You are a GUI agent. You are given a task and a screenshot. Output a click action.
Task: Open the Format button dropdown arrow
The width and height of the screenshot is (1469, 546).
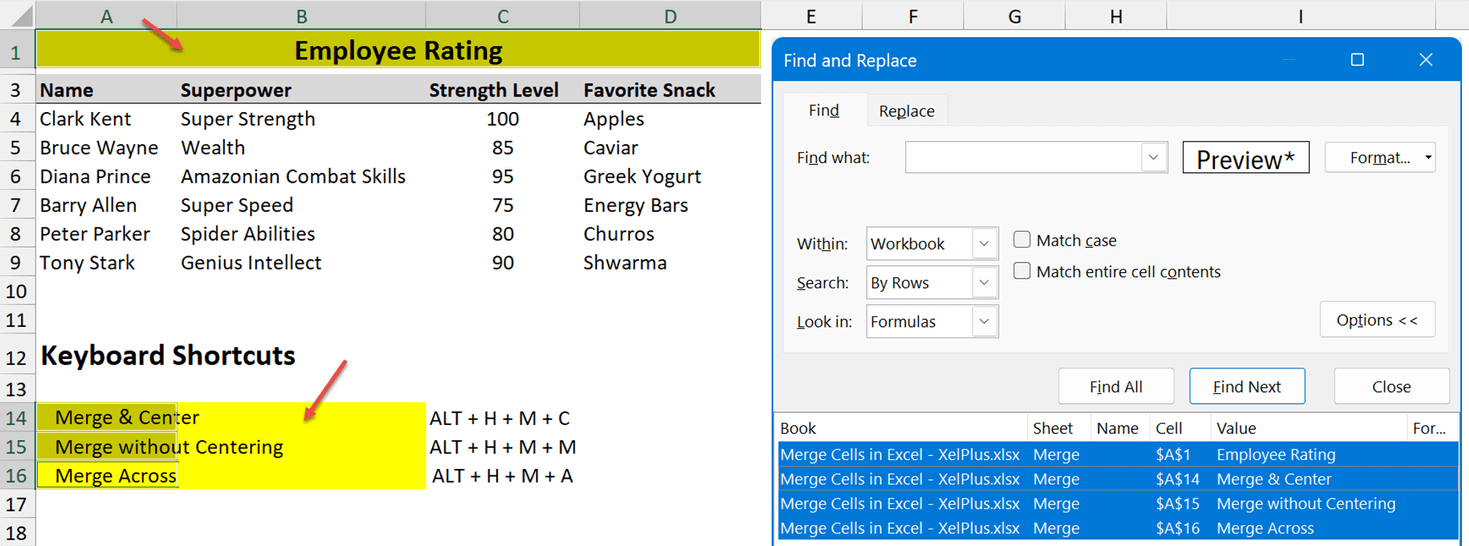point(1428,158)
